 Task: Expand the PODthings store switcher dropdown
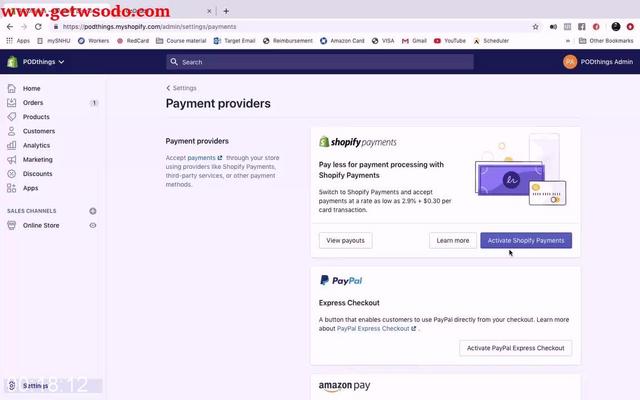pos(43,62)
